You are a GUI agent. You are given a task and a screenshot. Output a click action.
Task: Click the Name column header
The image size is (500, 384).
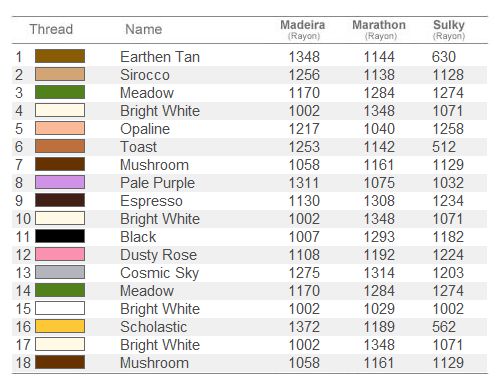tap(144, 29)
